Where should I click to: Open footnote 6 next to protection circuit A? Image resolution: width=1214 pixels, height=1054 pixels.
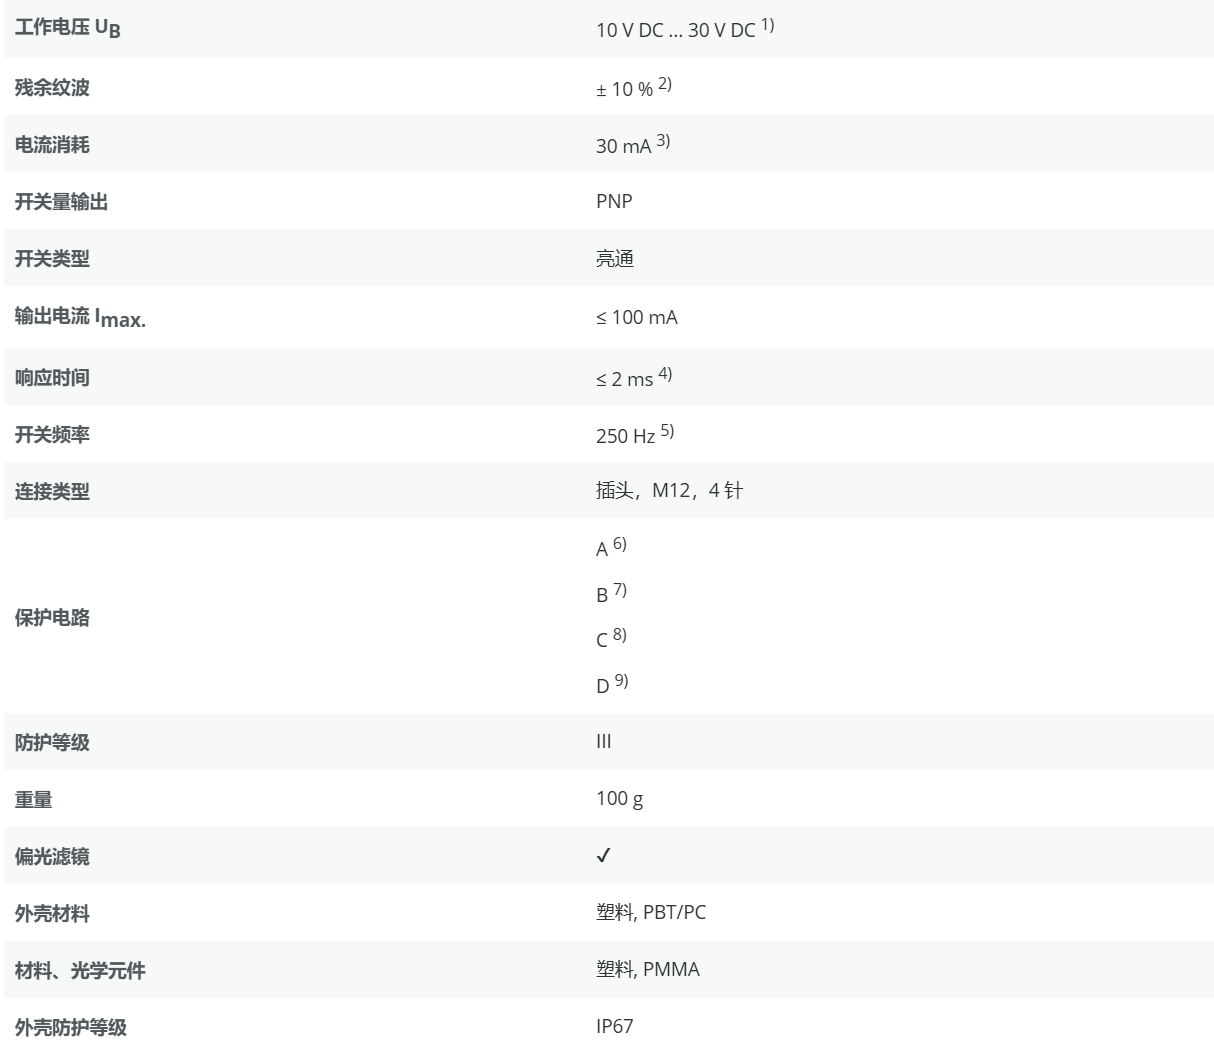click(x=620, y=544)
